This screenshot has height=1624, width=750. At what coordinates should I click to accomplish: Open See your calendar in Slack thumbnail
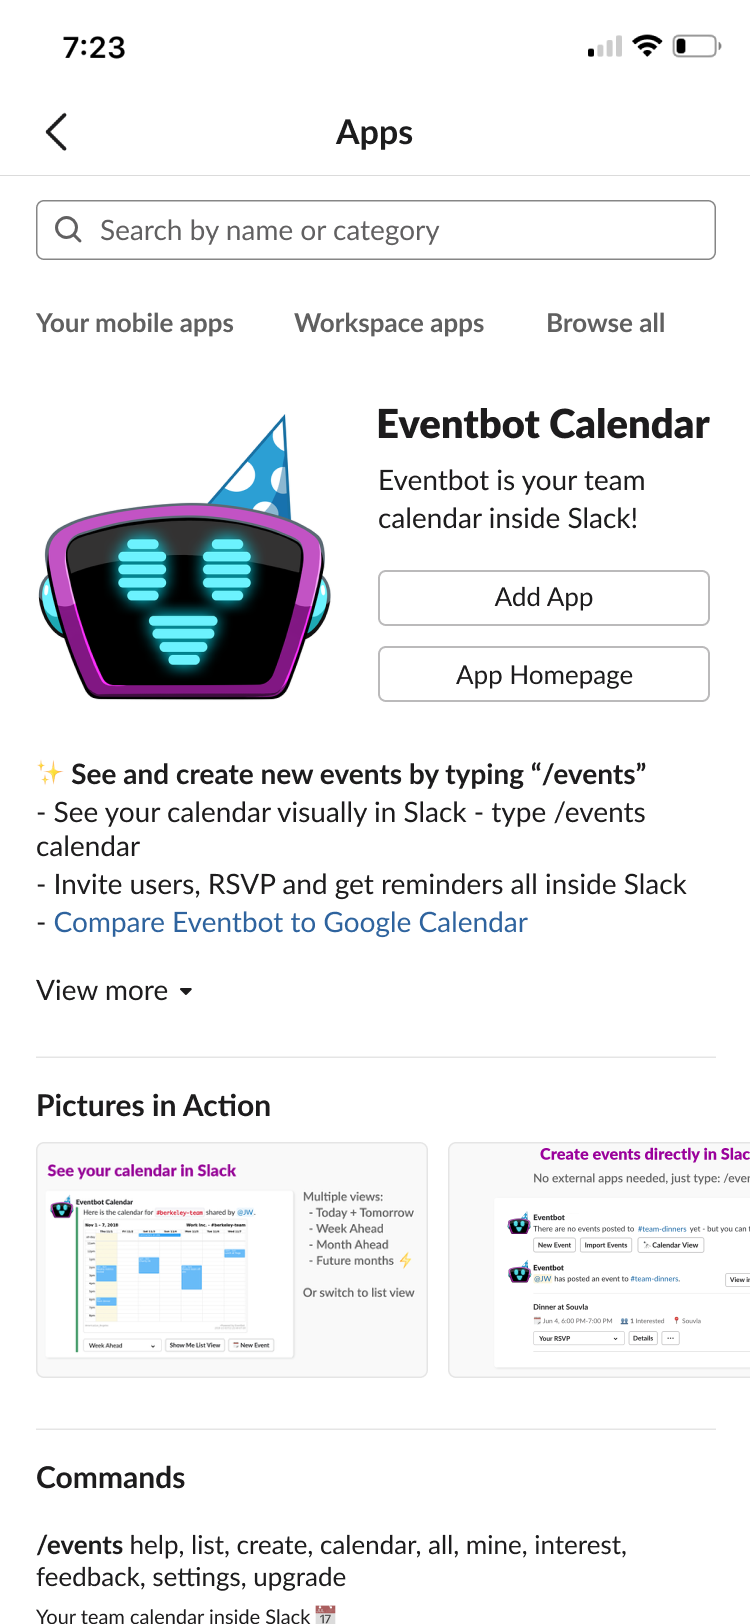(232, 1260)
